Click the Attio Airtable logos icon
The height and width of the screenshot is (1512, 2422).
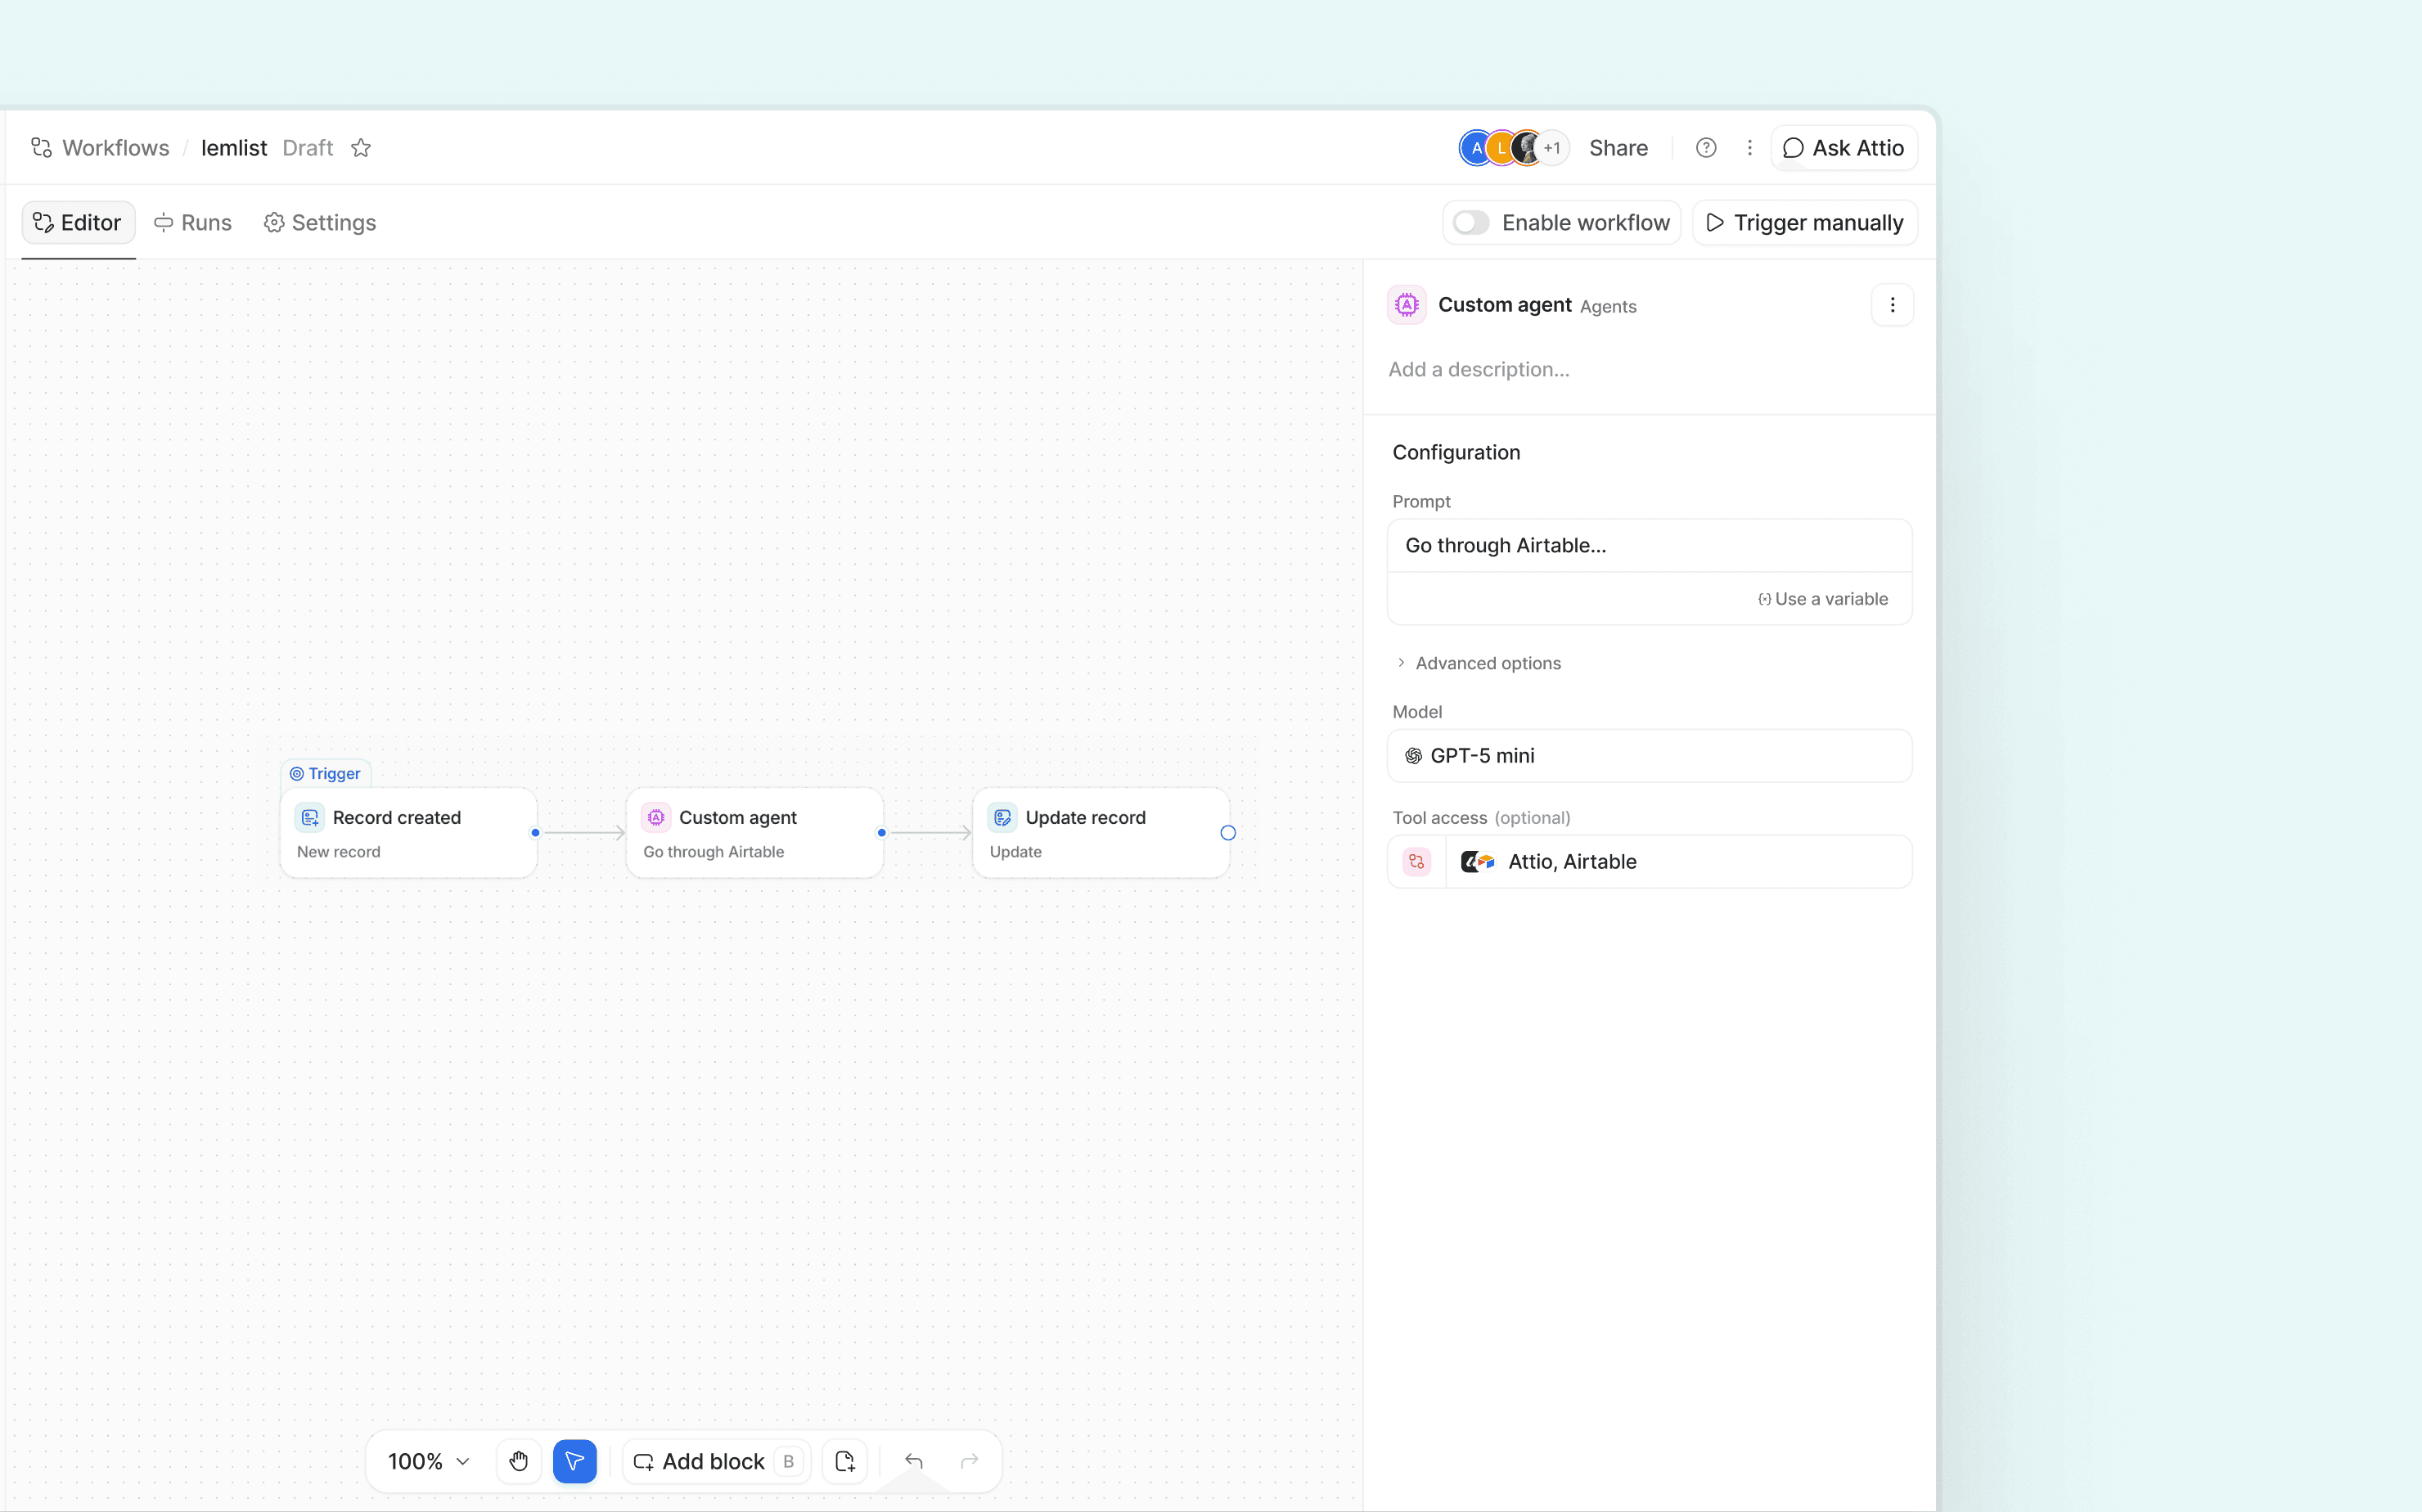(x=1477, y=862)
